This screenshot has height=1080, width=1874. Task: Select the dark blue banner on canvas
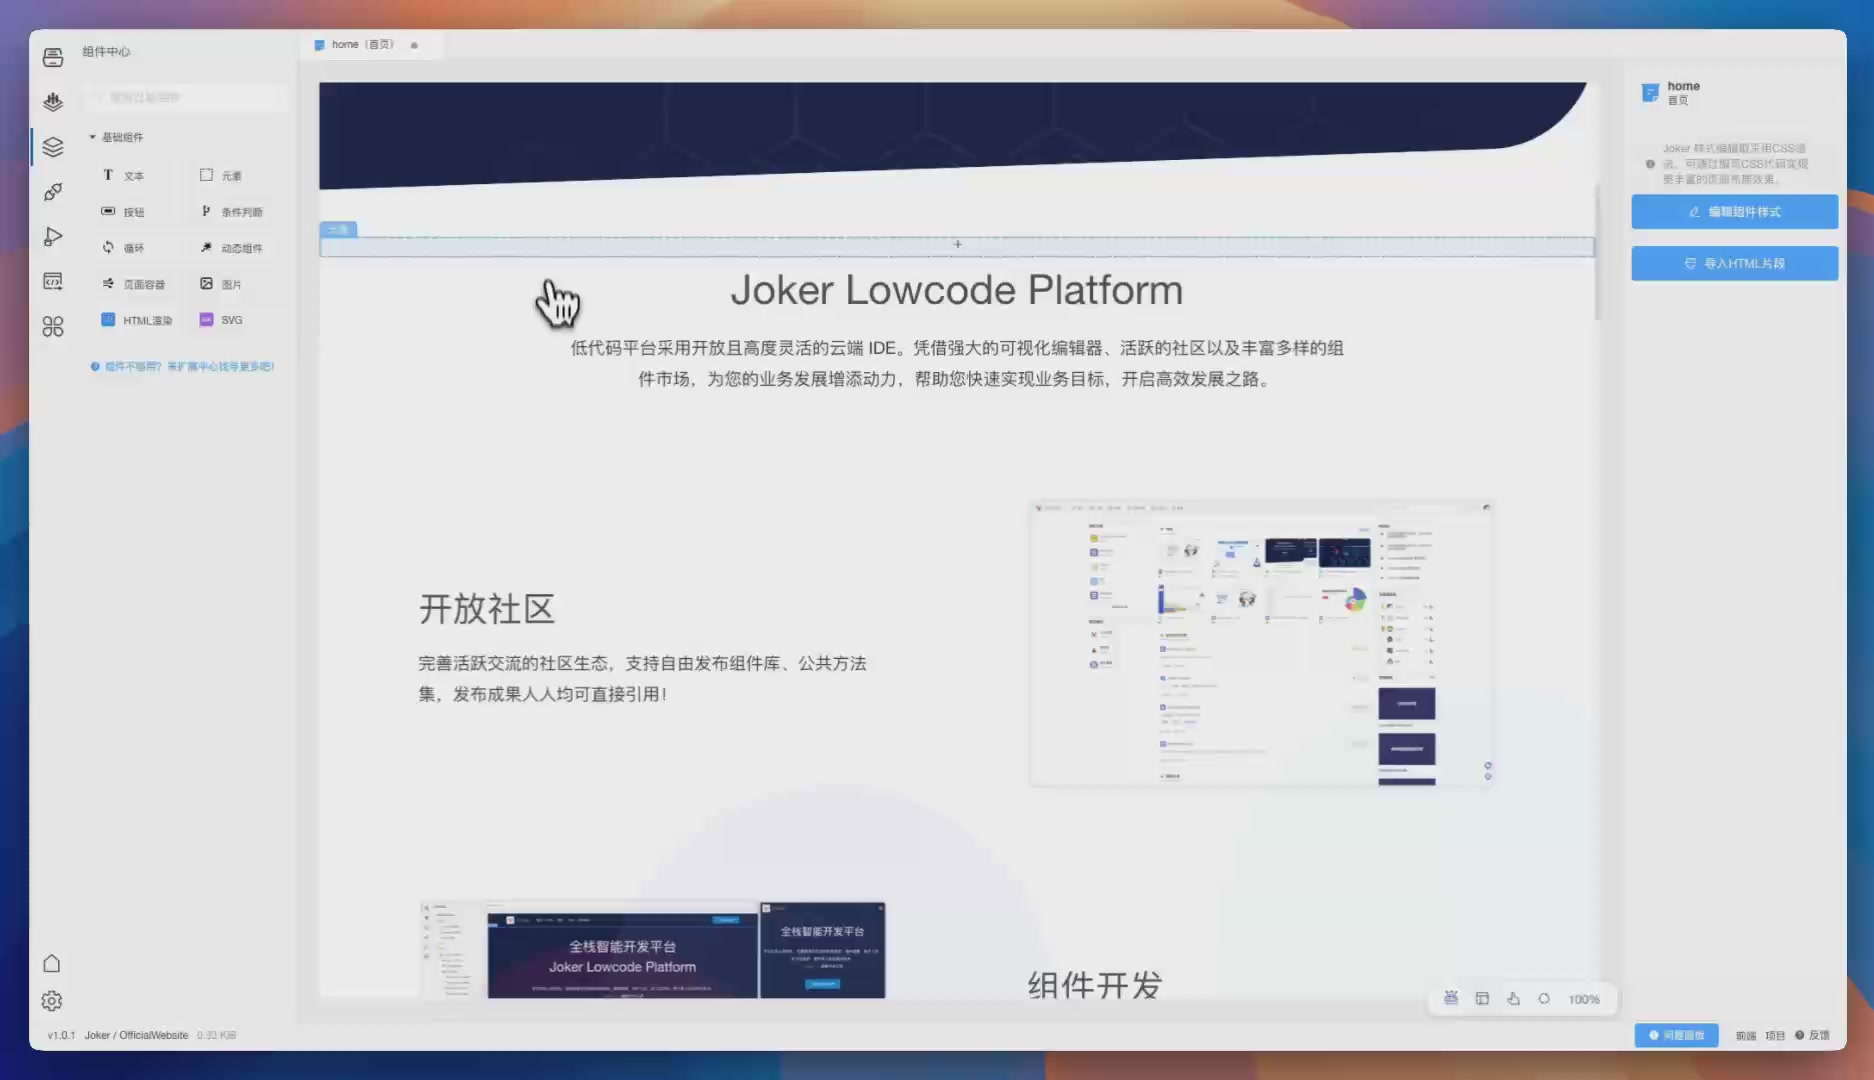pyautogui.click(x=953, y=135)
